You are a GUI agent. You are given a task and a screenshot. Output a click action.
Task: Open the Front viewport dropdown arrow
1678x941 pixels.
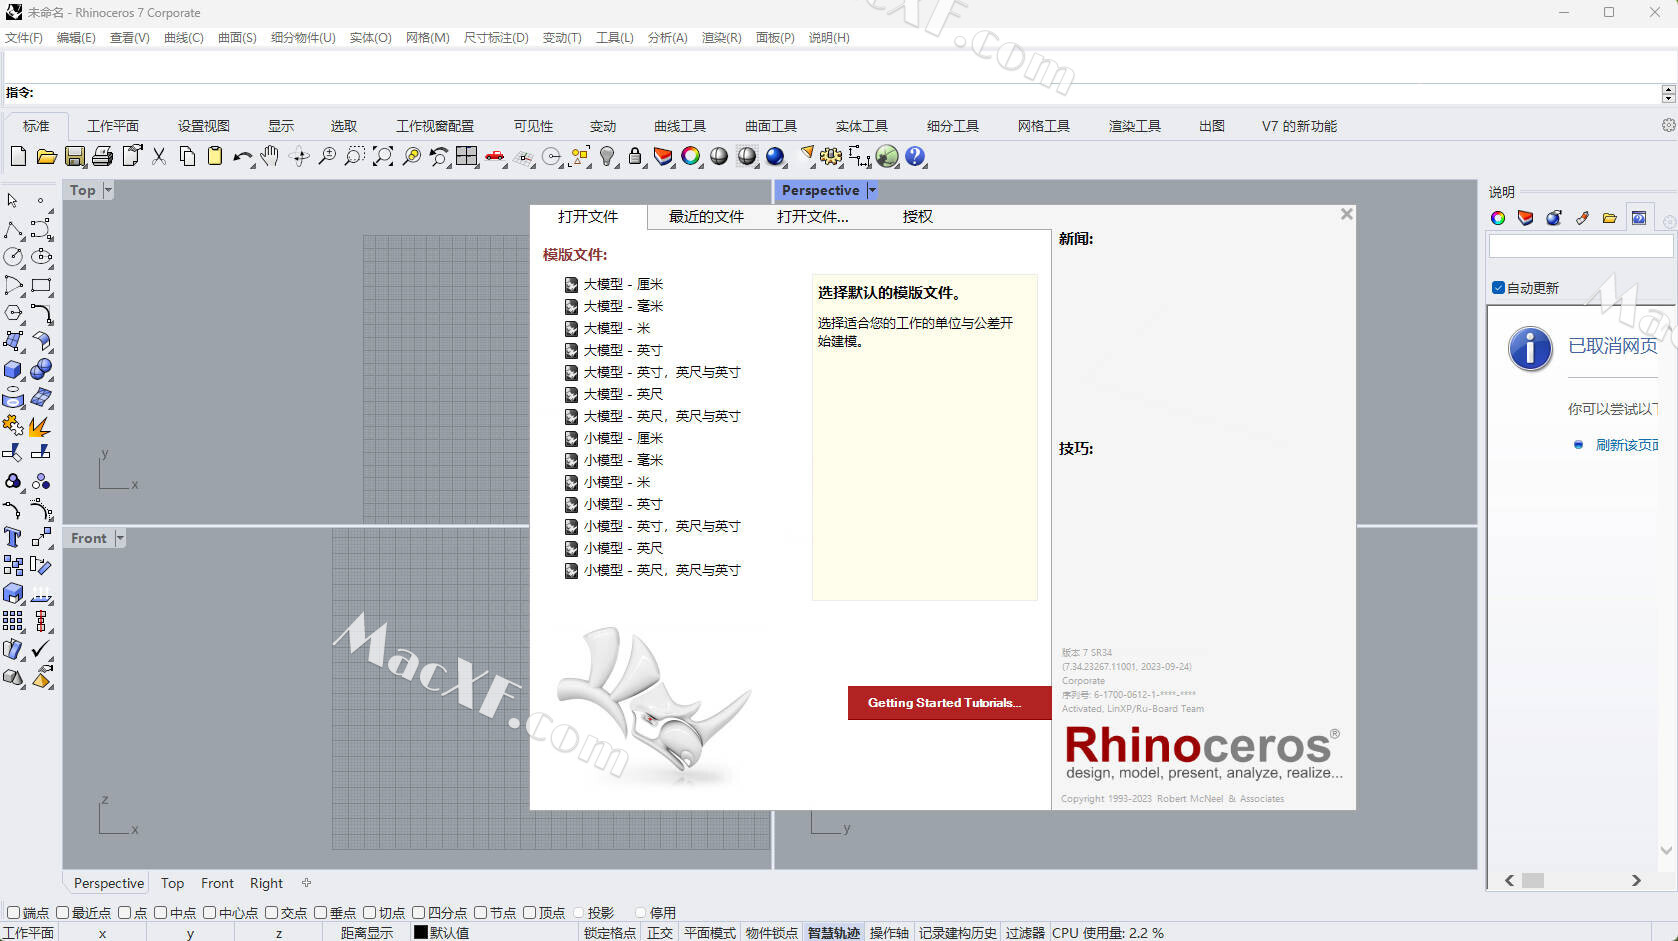[120, 538]
